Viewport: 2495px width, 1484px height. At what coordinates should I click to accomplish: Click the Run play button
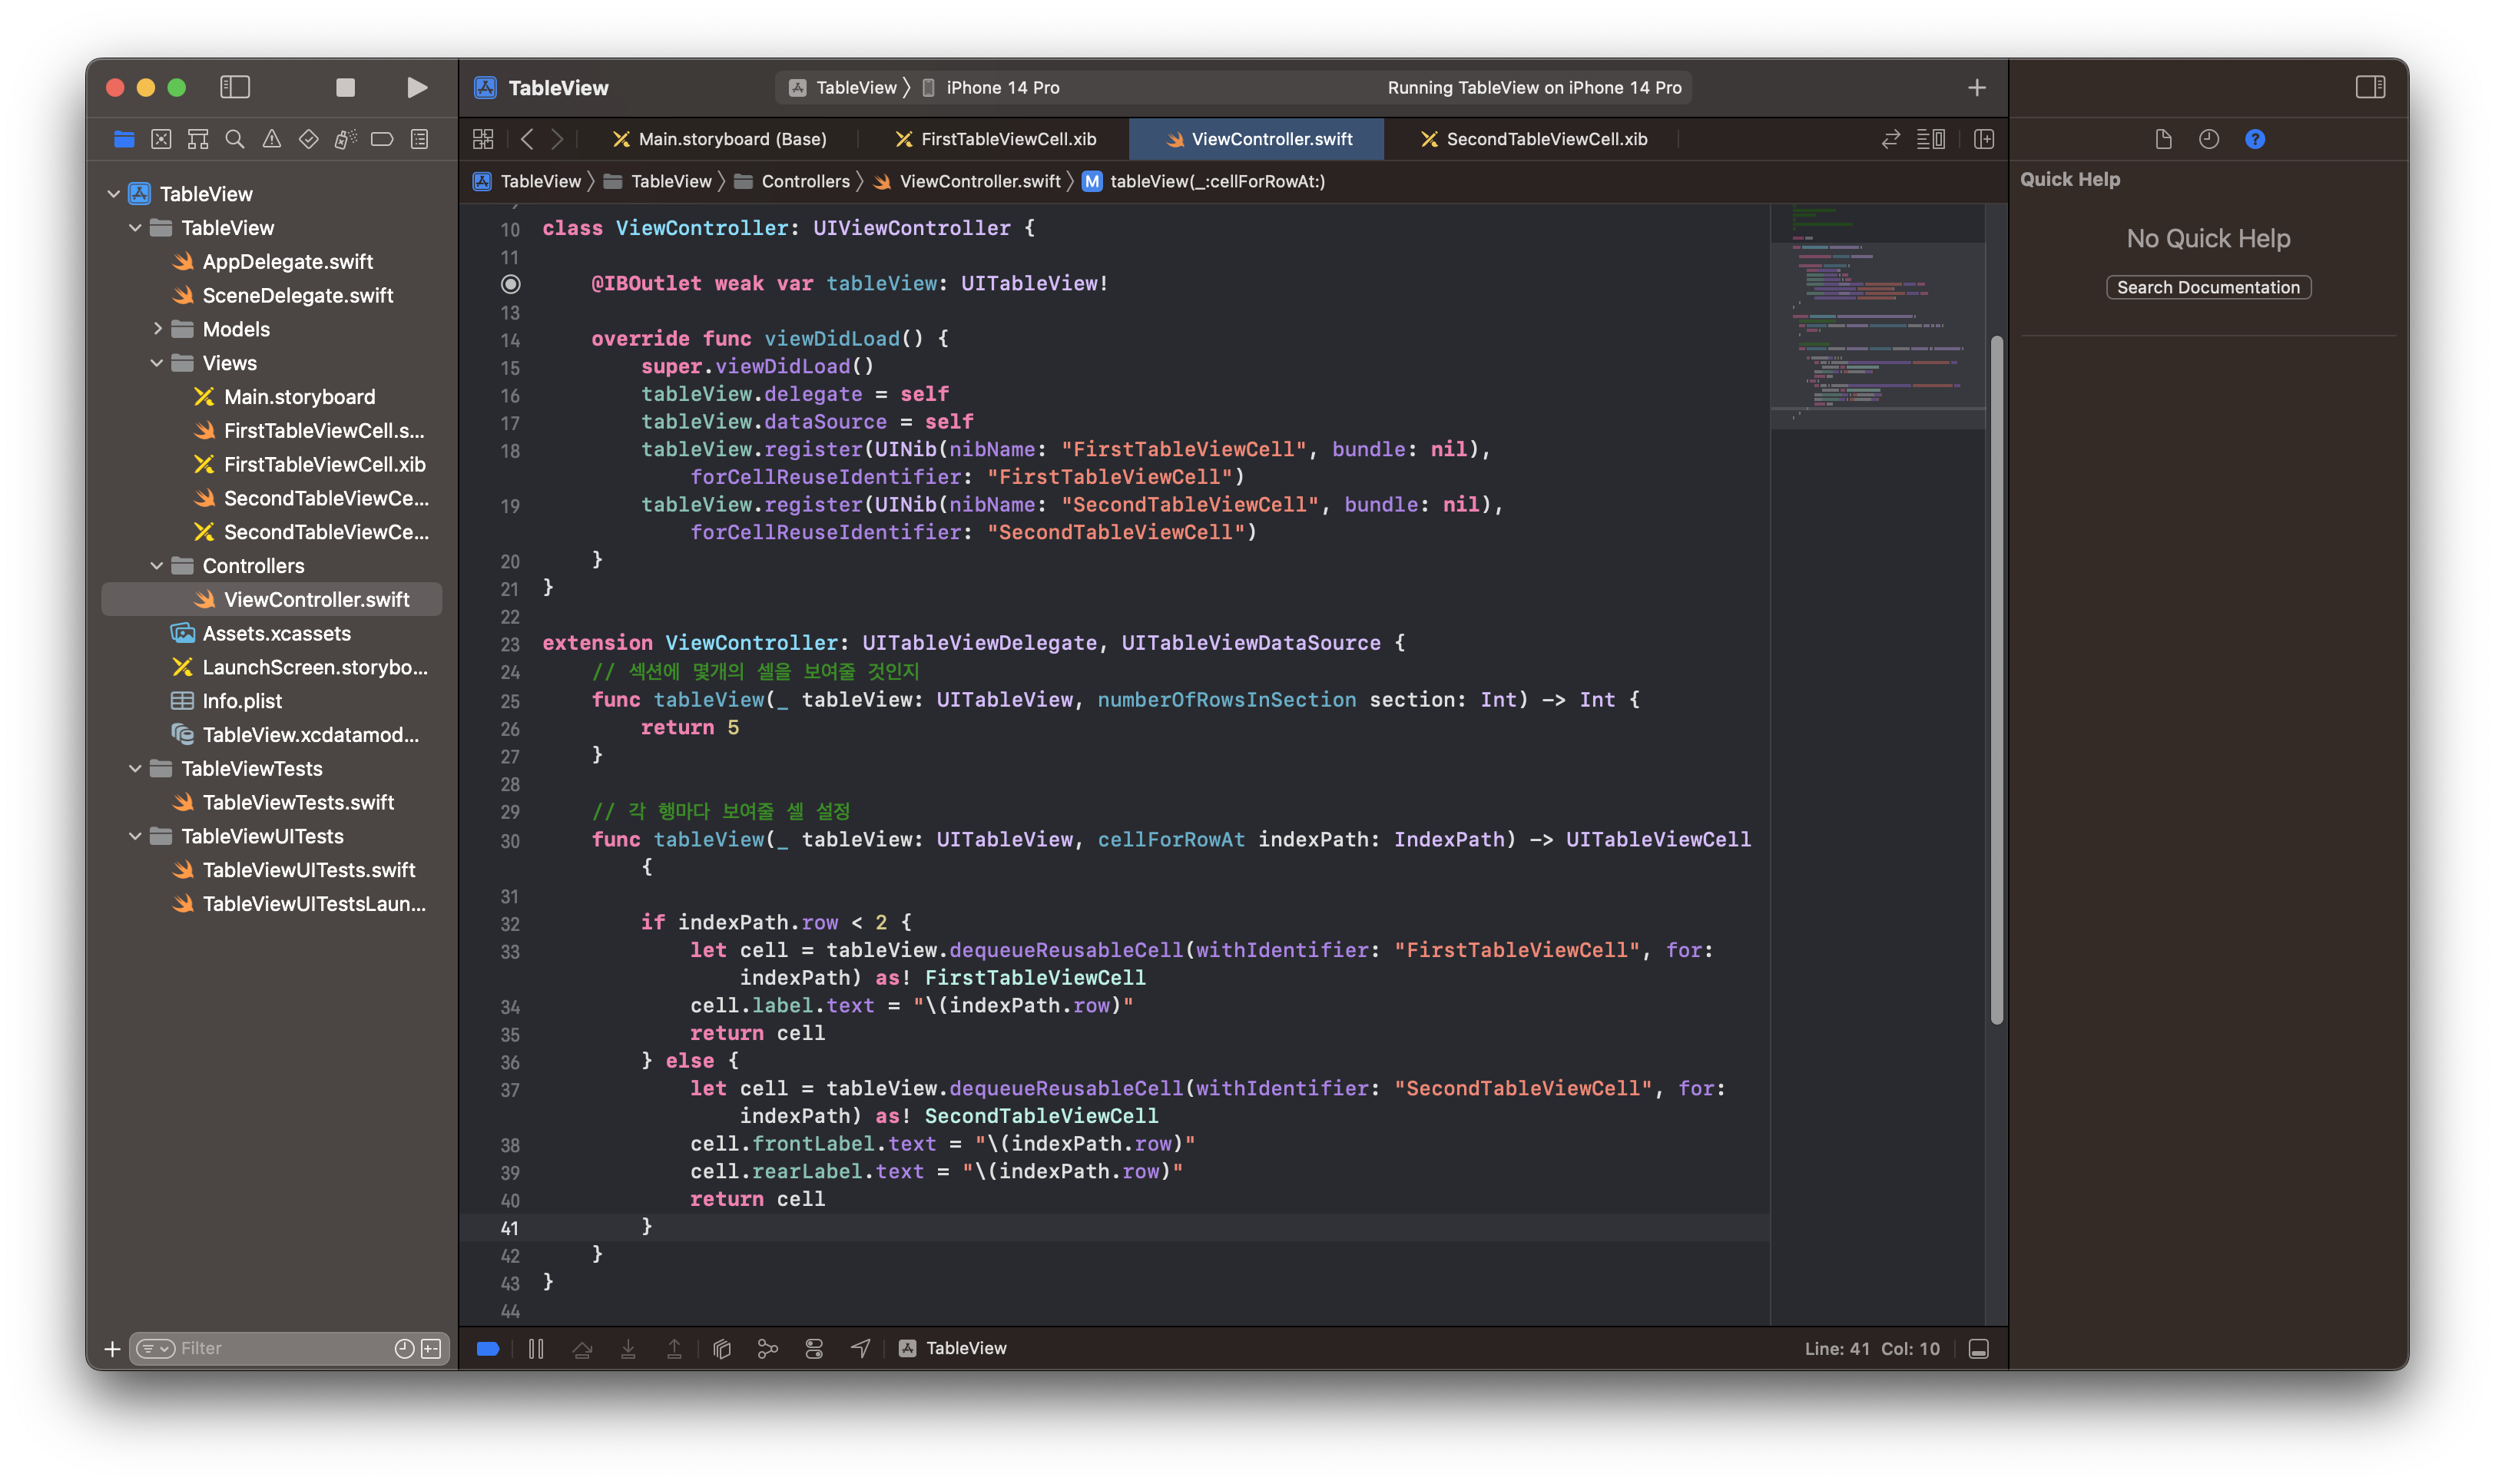pos(417,88)
